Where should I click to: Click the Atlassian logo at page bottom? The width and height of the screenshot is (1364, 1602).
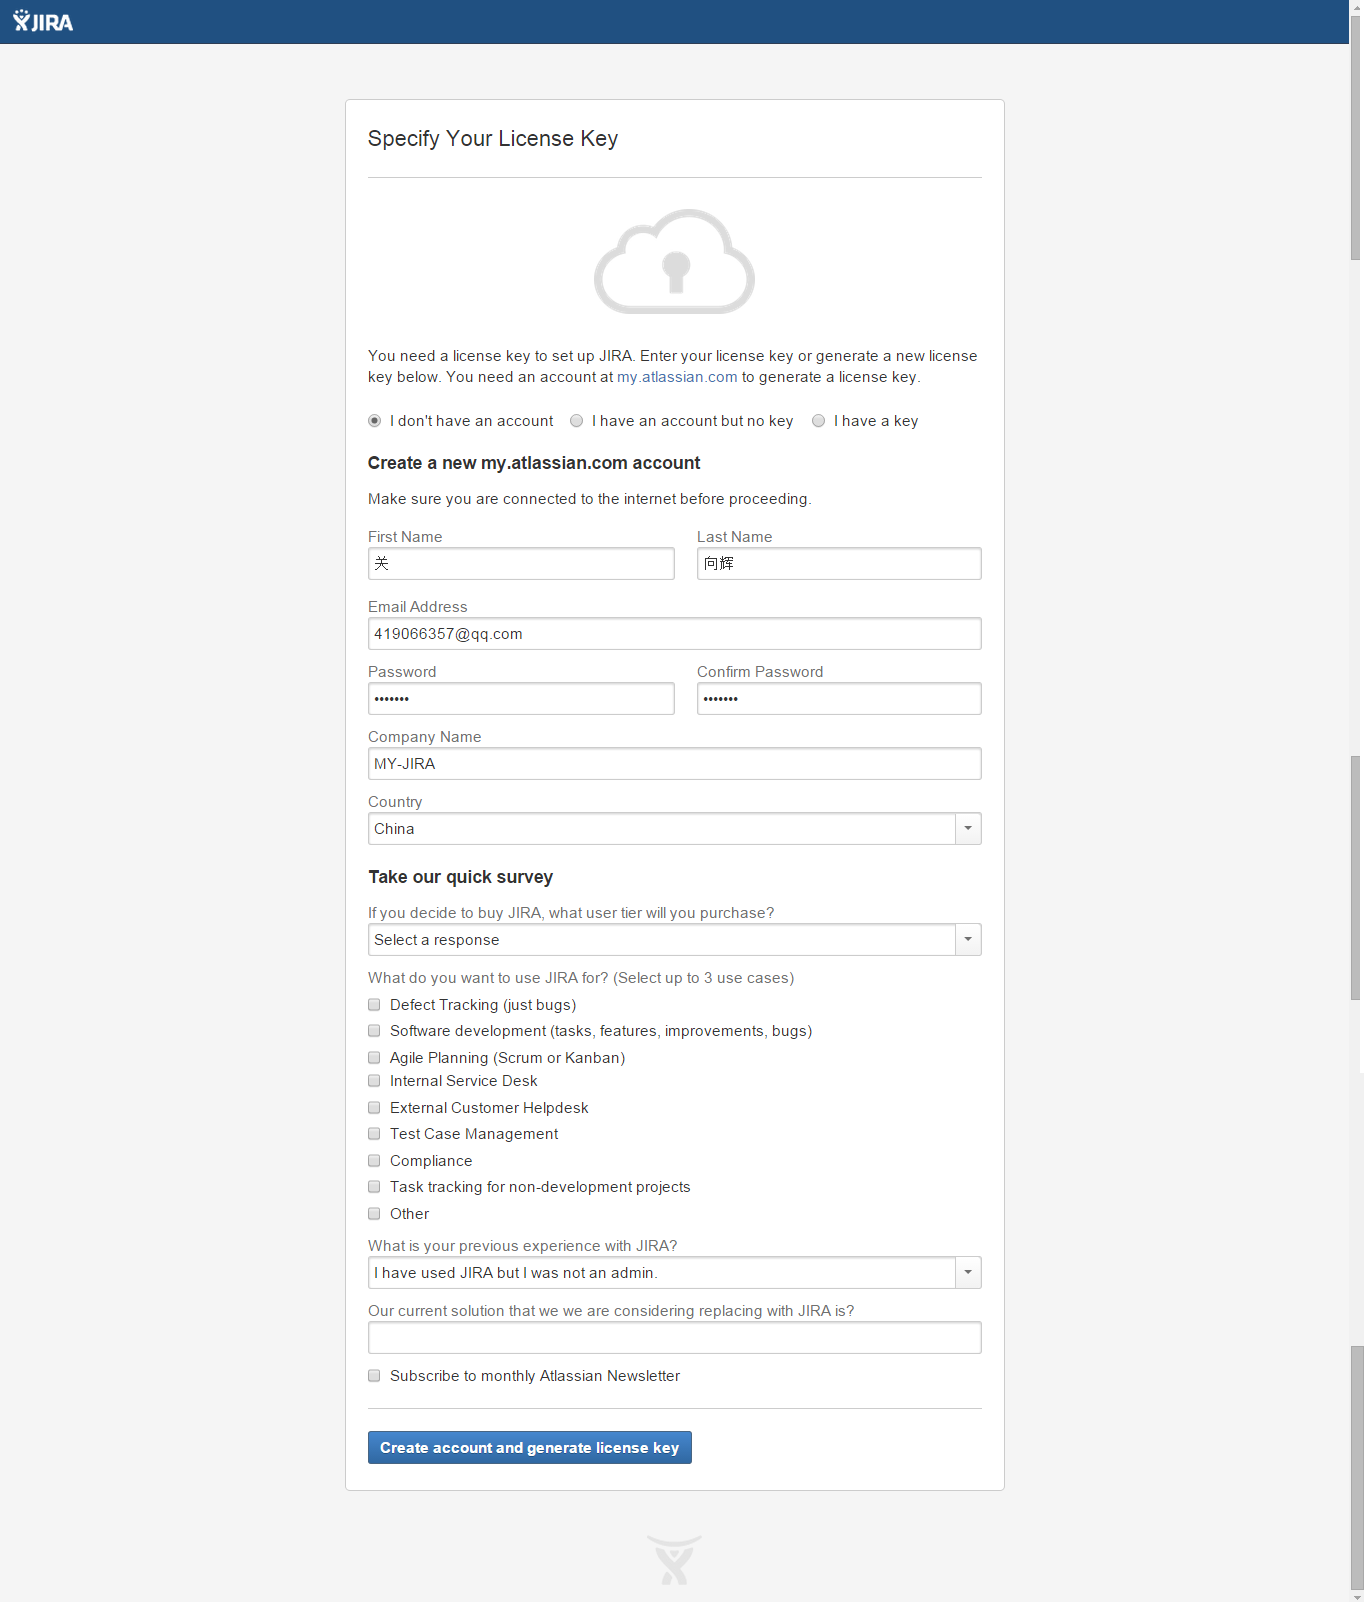tap(674, 1561)
